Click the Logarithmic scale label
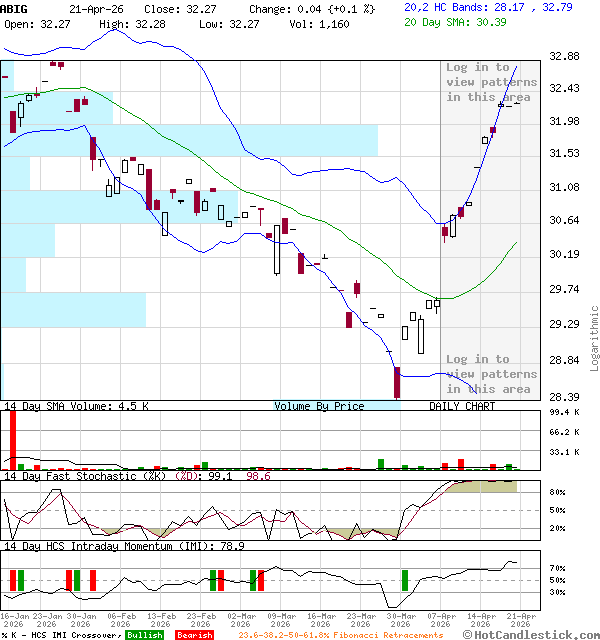Screen dimensions: 600x640 point(594,338)
